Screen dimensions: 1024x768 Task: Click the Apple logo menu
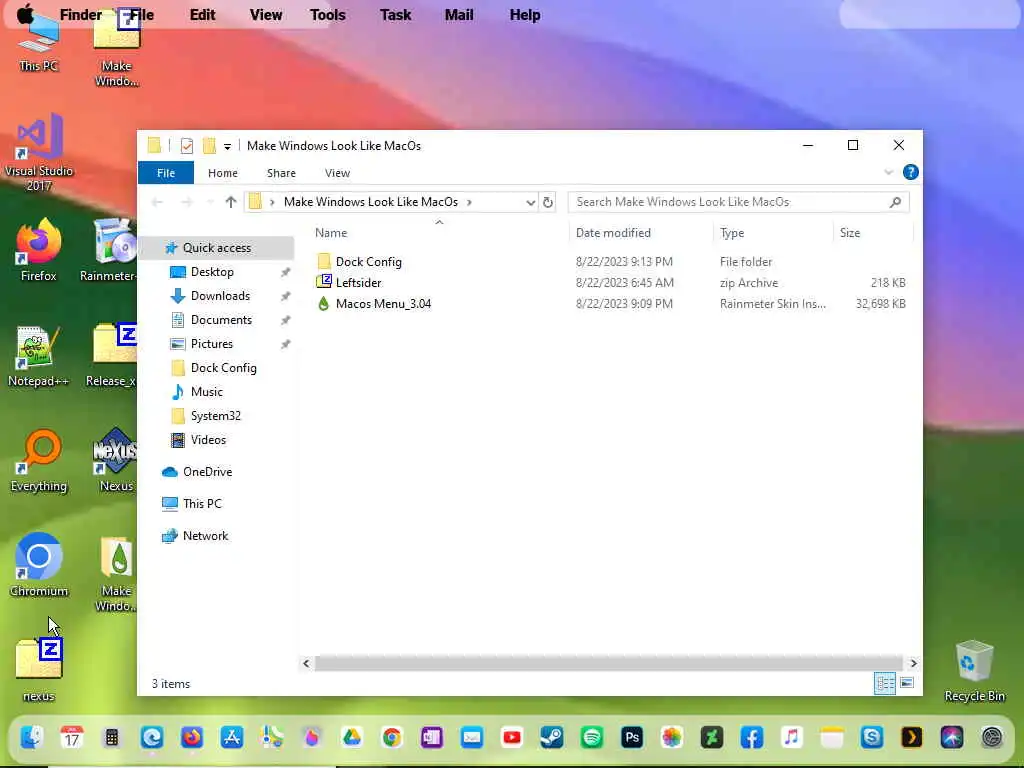tap(25, 14)
